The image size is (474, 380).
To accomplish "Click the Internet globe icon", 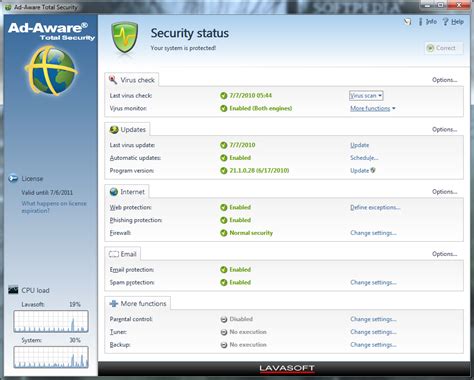I will 114,192.
